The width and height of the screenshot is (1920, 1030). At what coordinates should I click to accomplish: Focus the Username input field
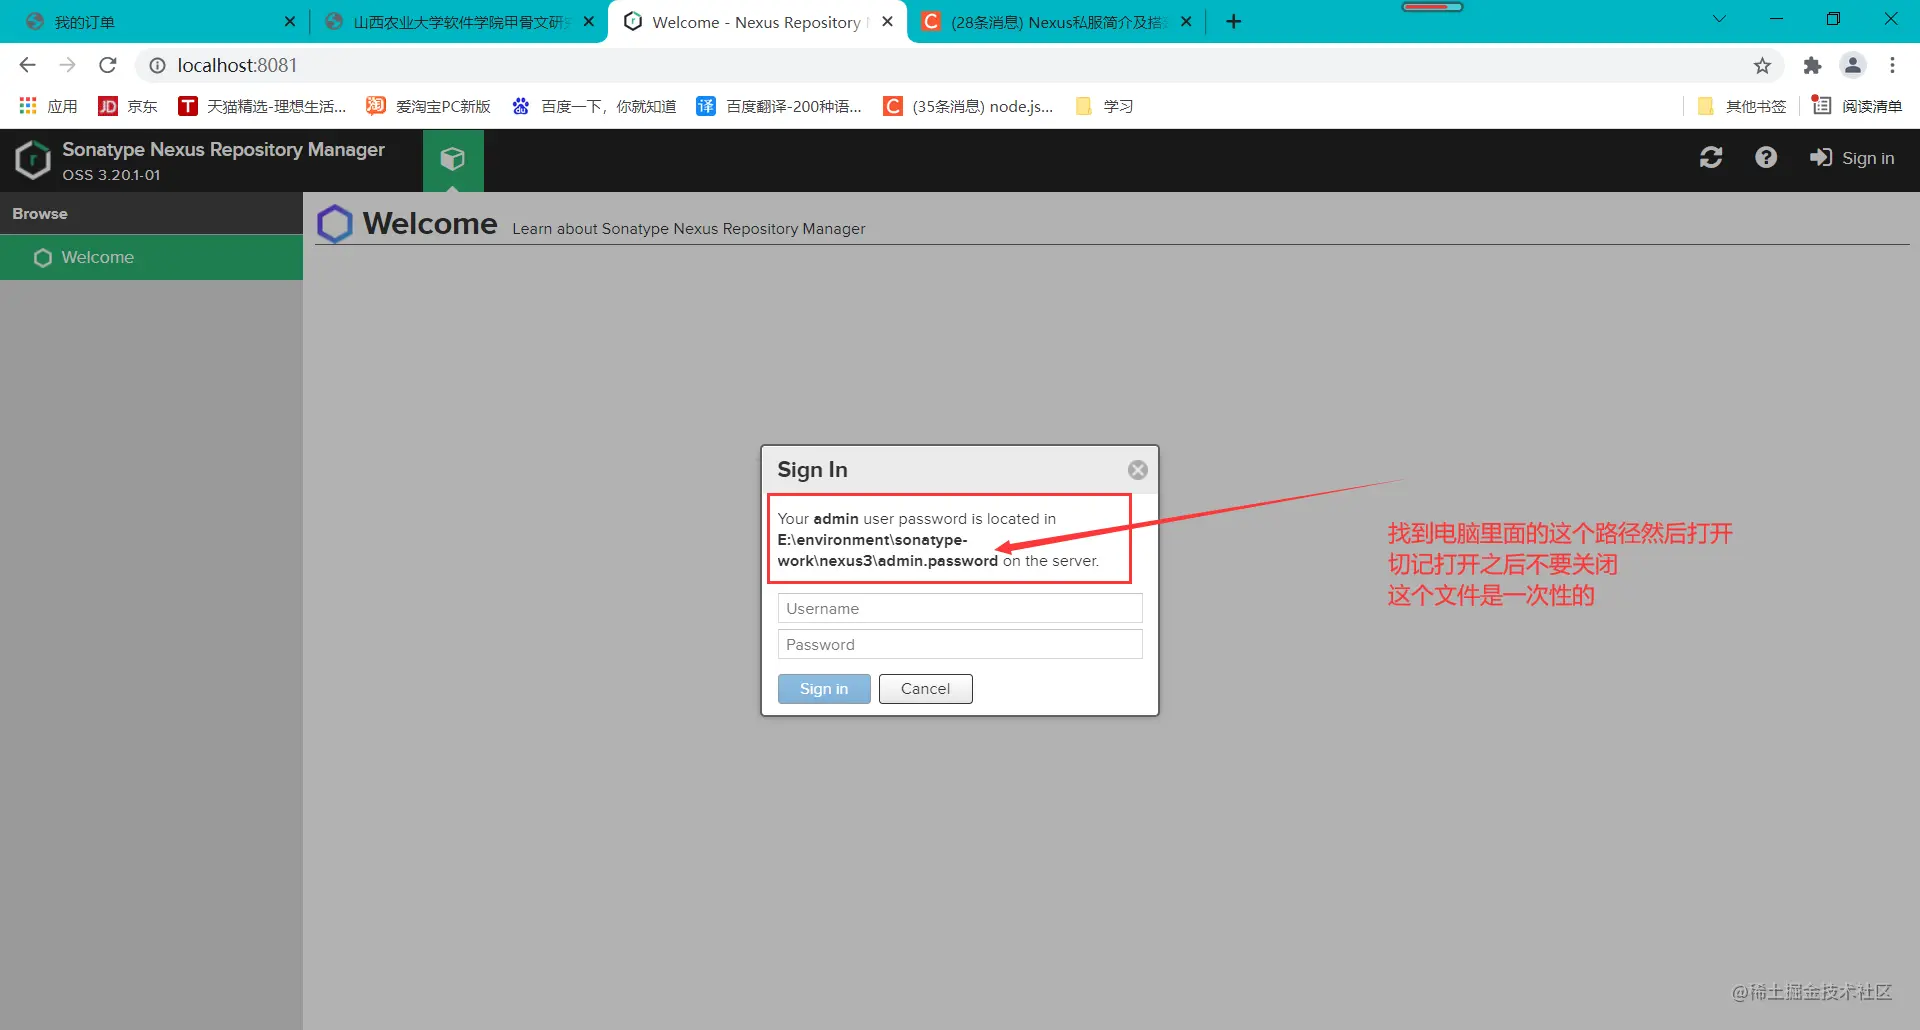tap(960, 608)
